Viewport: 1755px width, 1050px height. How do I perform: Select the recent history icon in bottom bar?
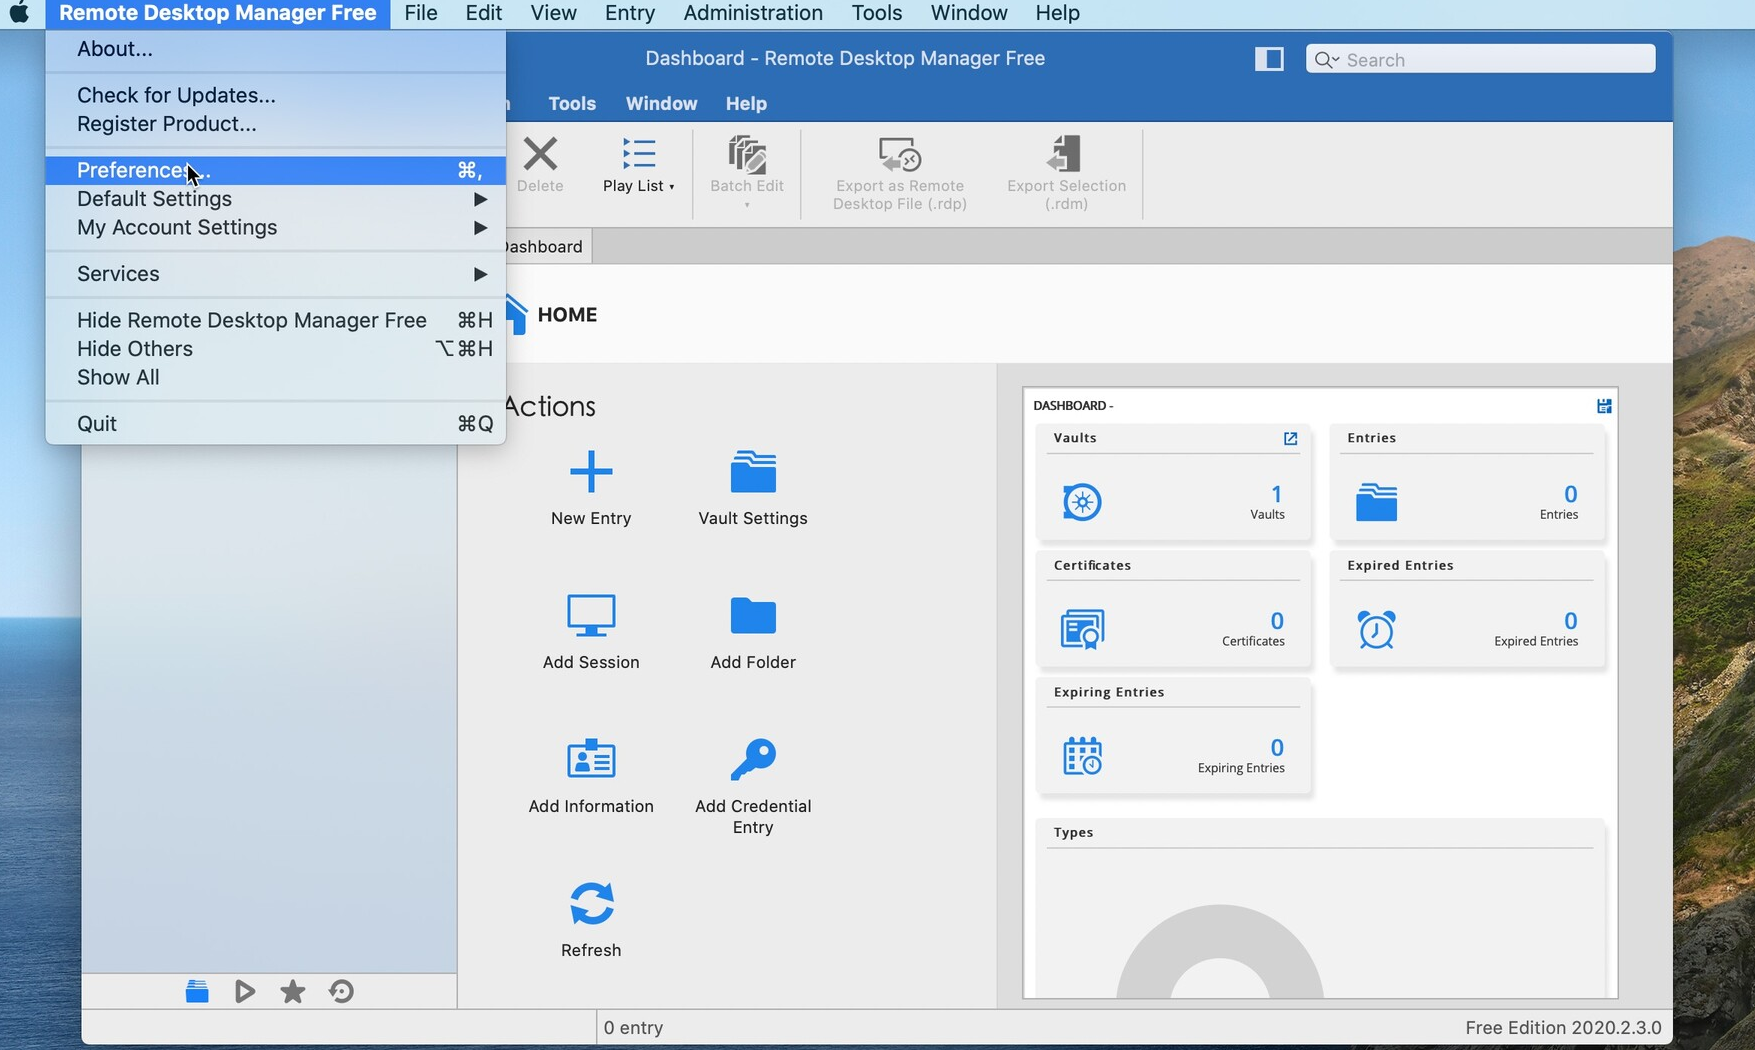pyautogui.click(x=341, y=991)
